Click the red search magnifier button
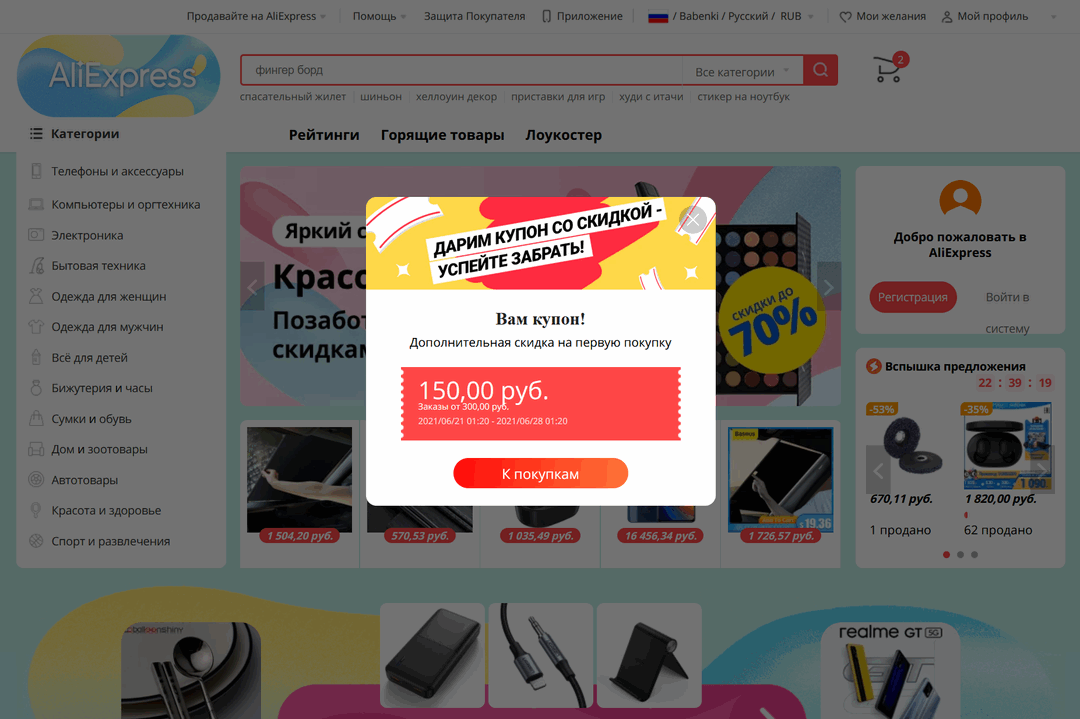Viewport: 1080px width, 719px height. click(x=820, y=70)
